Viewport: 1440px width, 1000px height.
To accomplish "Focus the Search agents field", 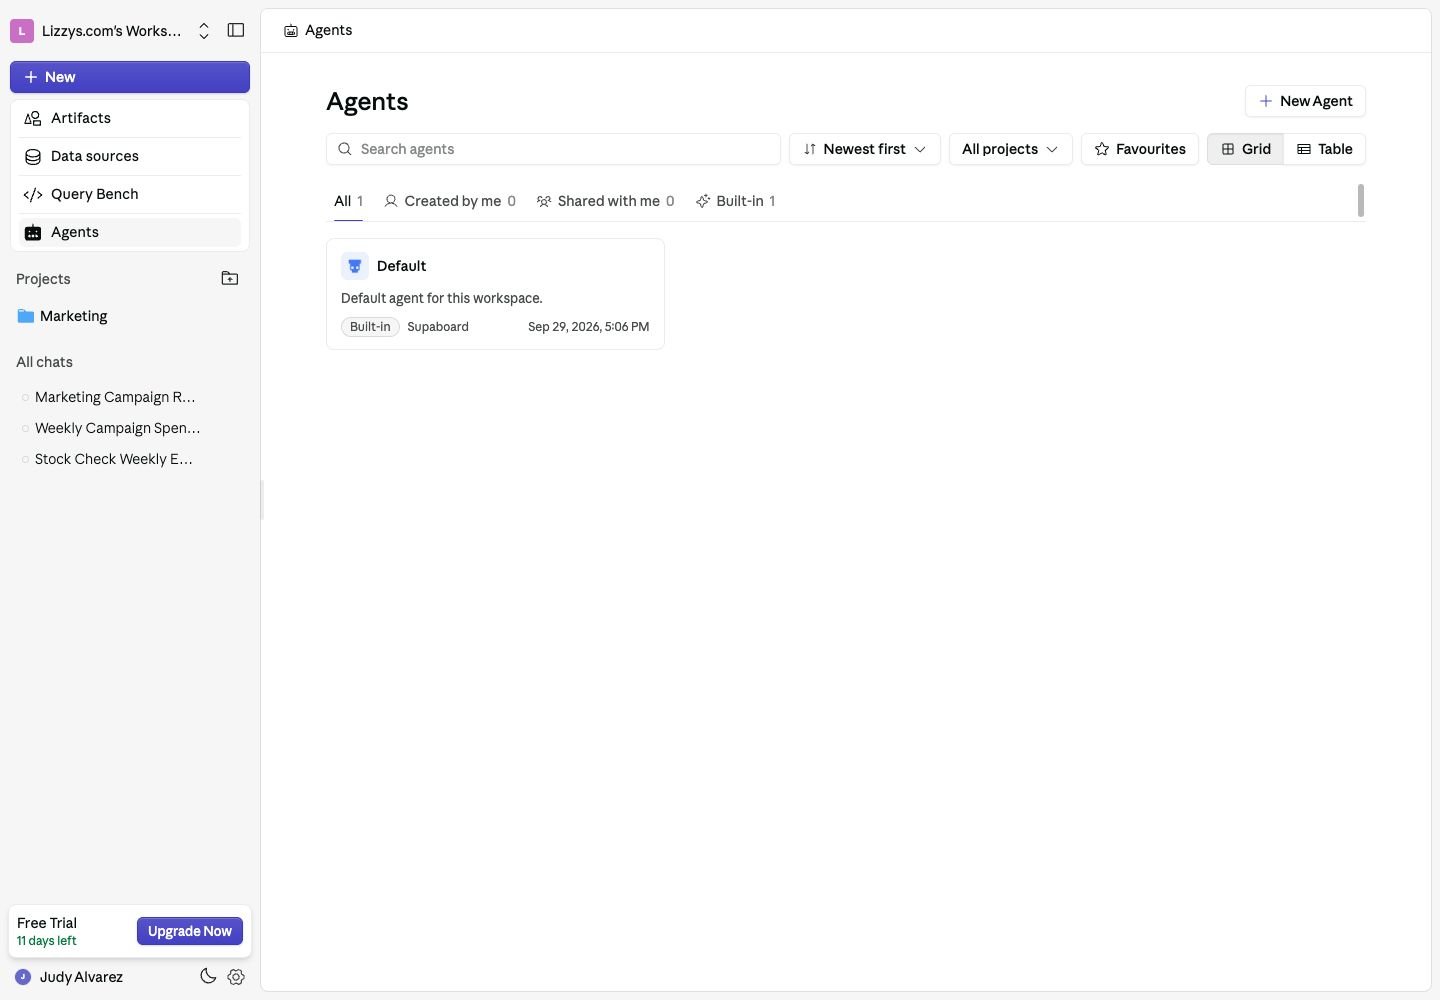I will pyautogui.click(x=553, y=149).
